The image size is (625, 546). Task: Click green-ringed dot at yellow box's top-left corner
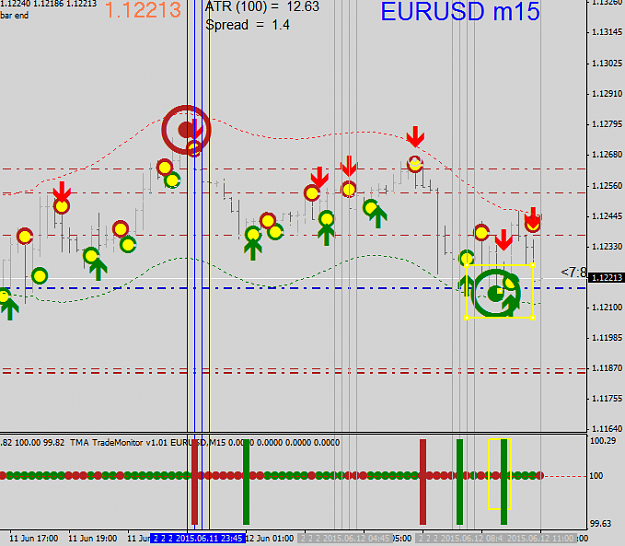[x=467, y=258]
